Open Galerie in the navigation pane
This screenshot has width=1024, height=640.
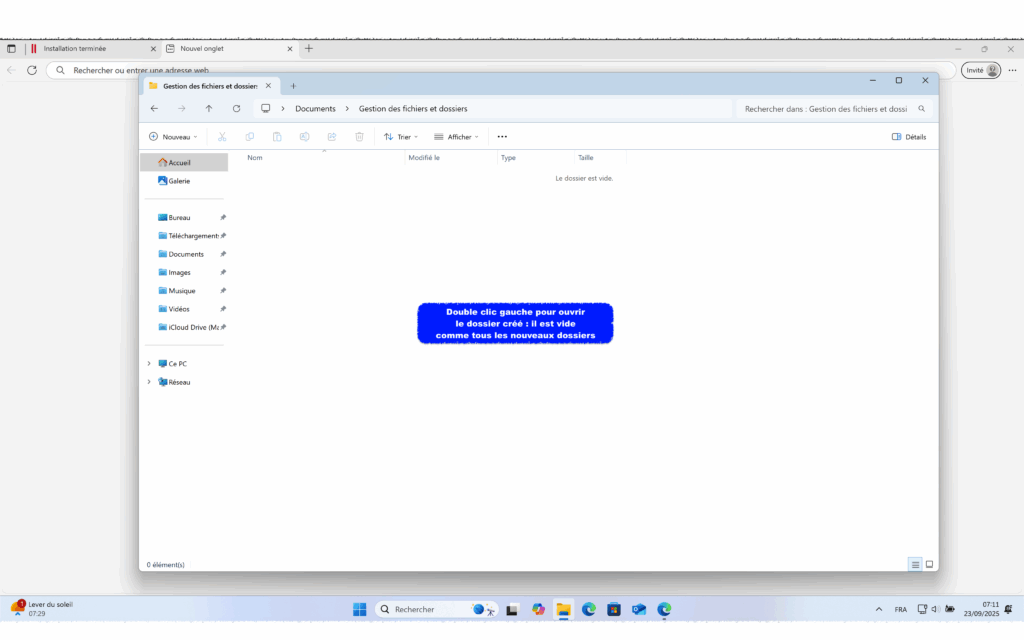tap(178, 181)
